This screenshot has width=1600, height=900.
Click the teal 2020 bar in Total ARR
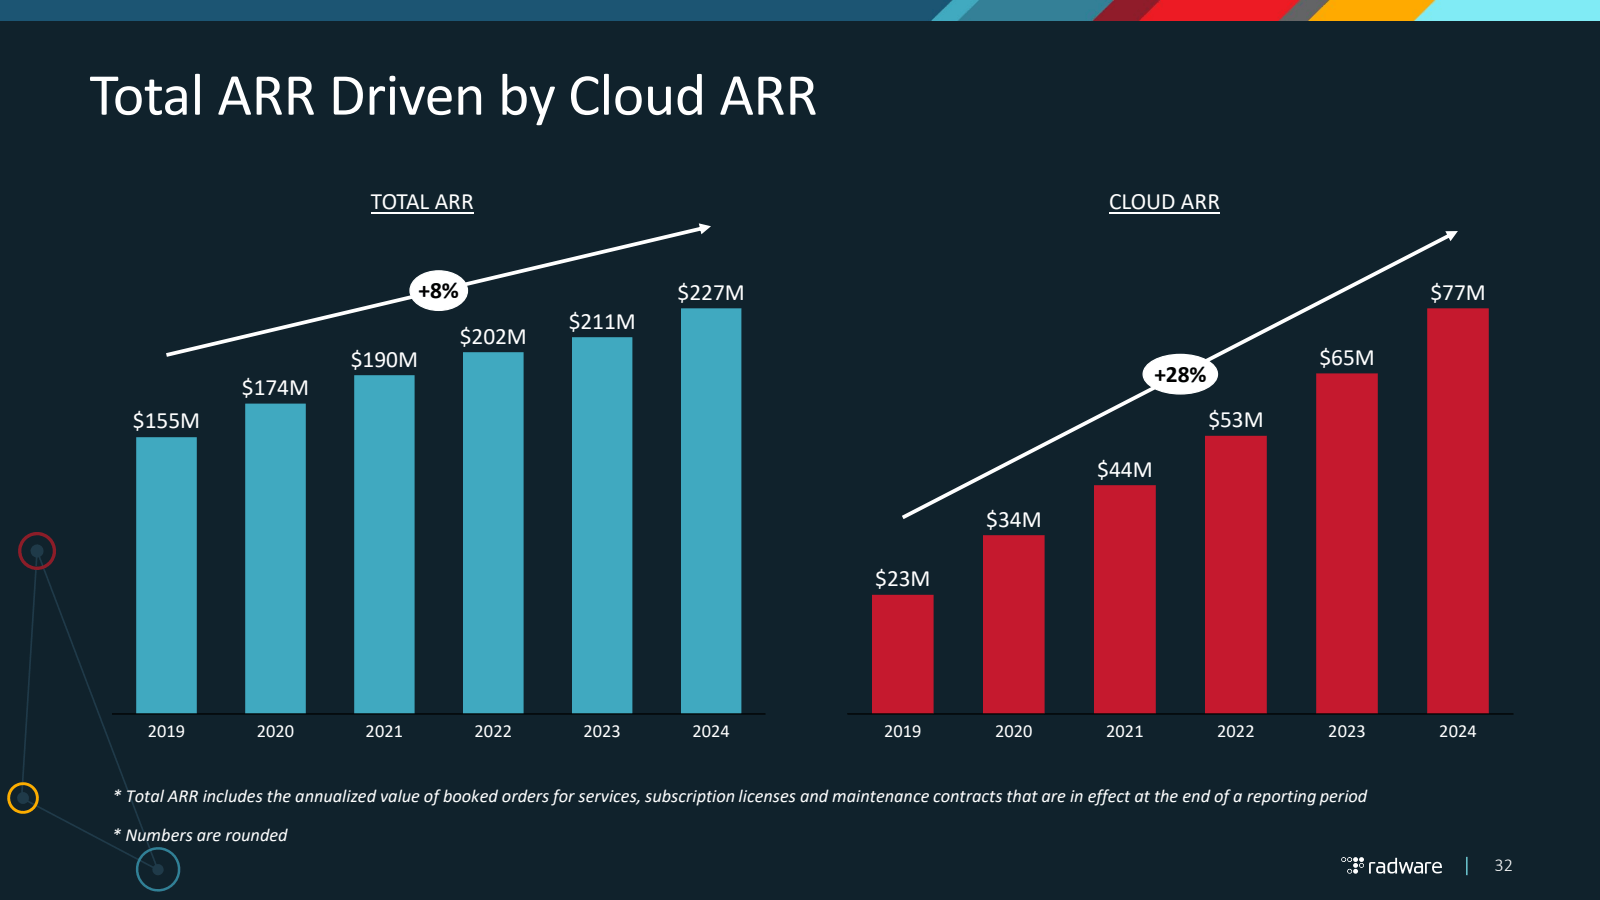point(275,558)
